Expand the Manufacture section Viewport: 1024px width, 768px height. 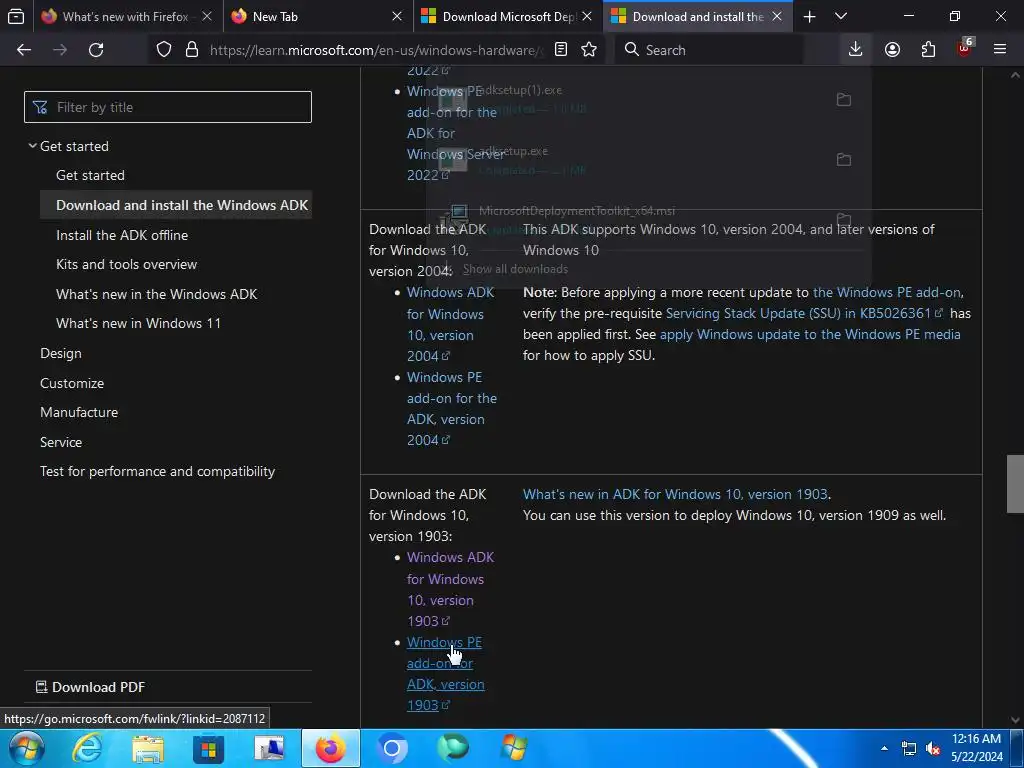(79, 412)
